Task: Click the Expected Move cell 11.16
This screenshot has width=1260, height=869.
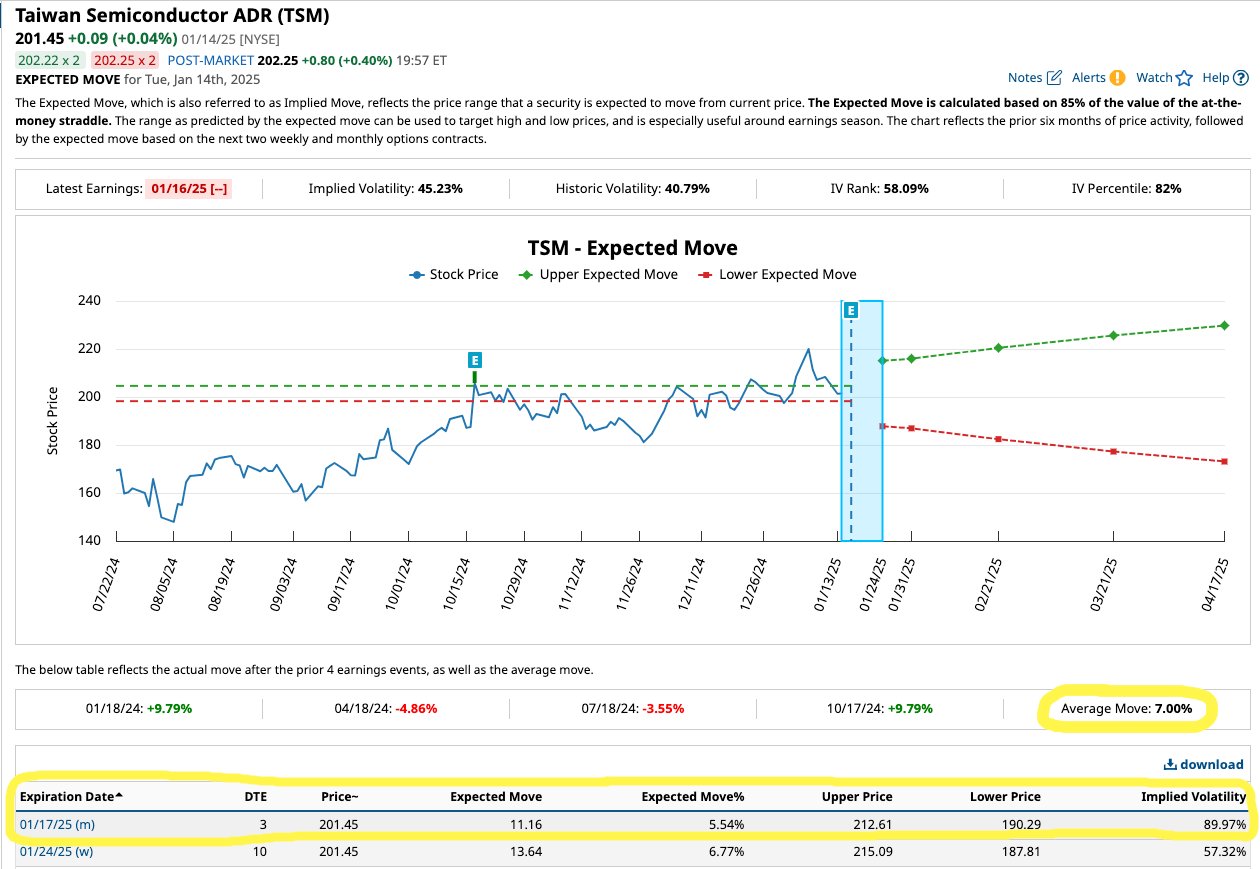Action: click(526, 824)
